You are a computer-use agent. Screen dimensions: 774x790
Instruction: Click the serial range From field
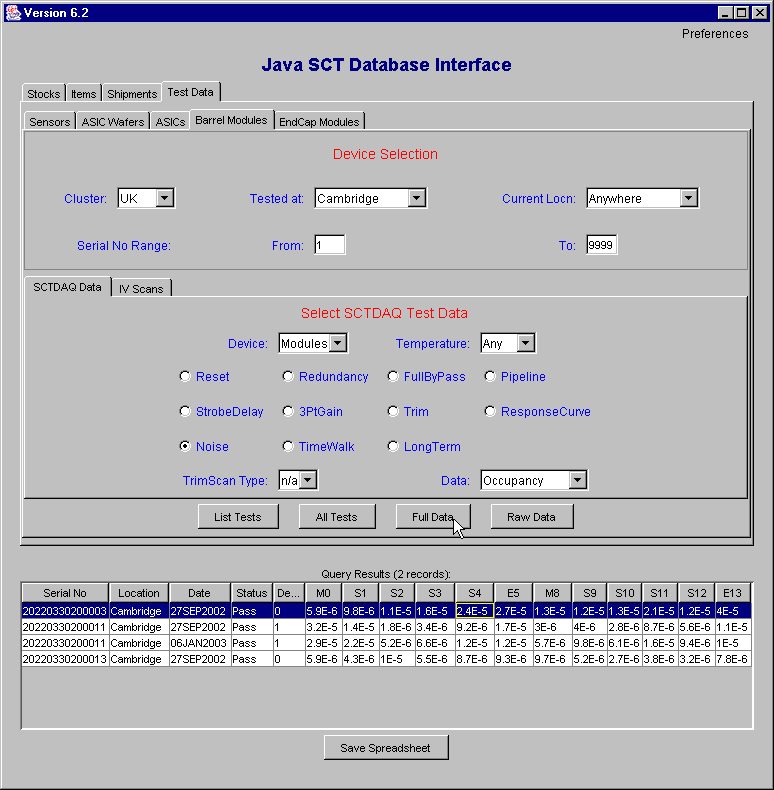(330, 245)
